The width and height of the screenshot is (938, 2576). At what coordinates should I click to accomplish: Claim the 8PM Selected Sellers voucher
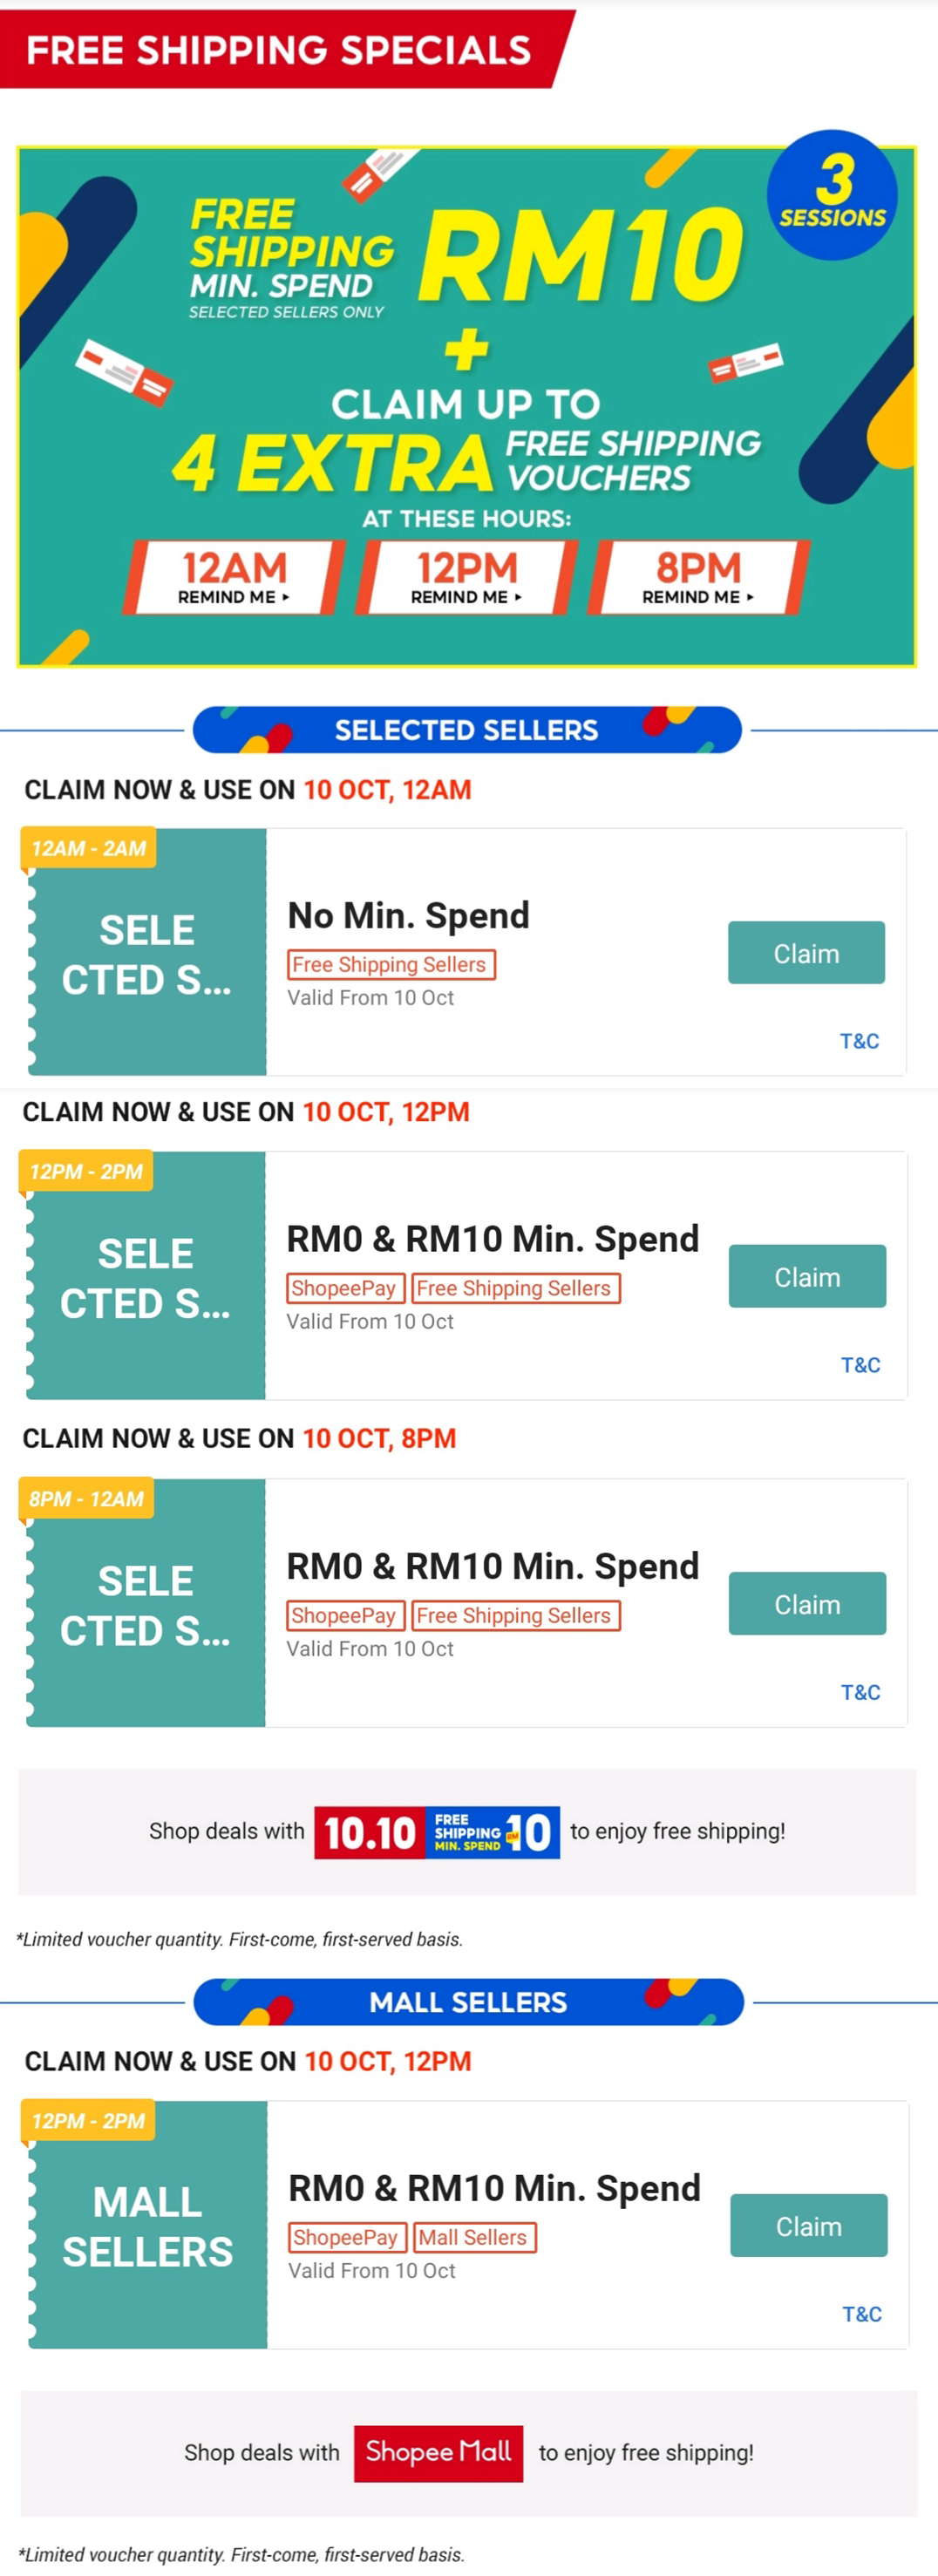pyautogui.click(x=807, y=1603)
